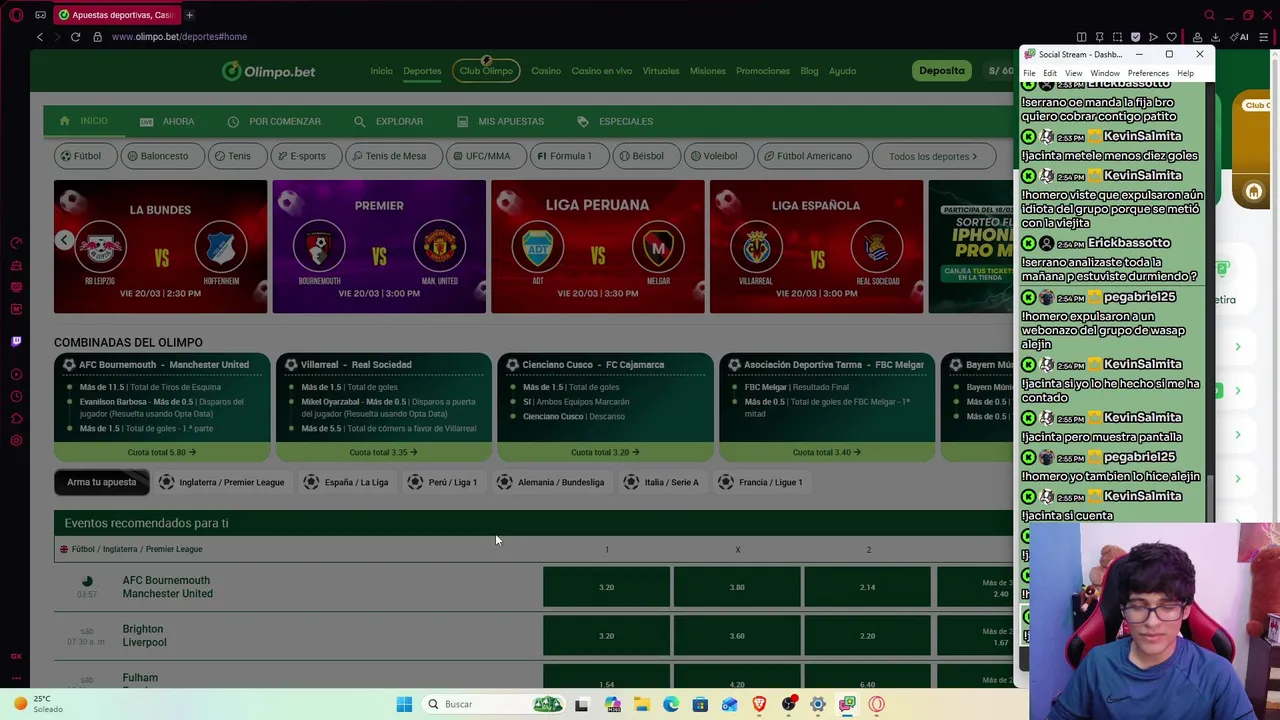Open the Promociones page link
This screenshot has width=1280, height=720.
763,71
